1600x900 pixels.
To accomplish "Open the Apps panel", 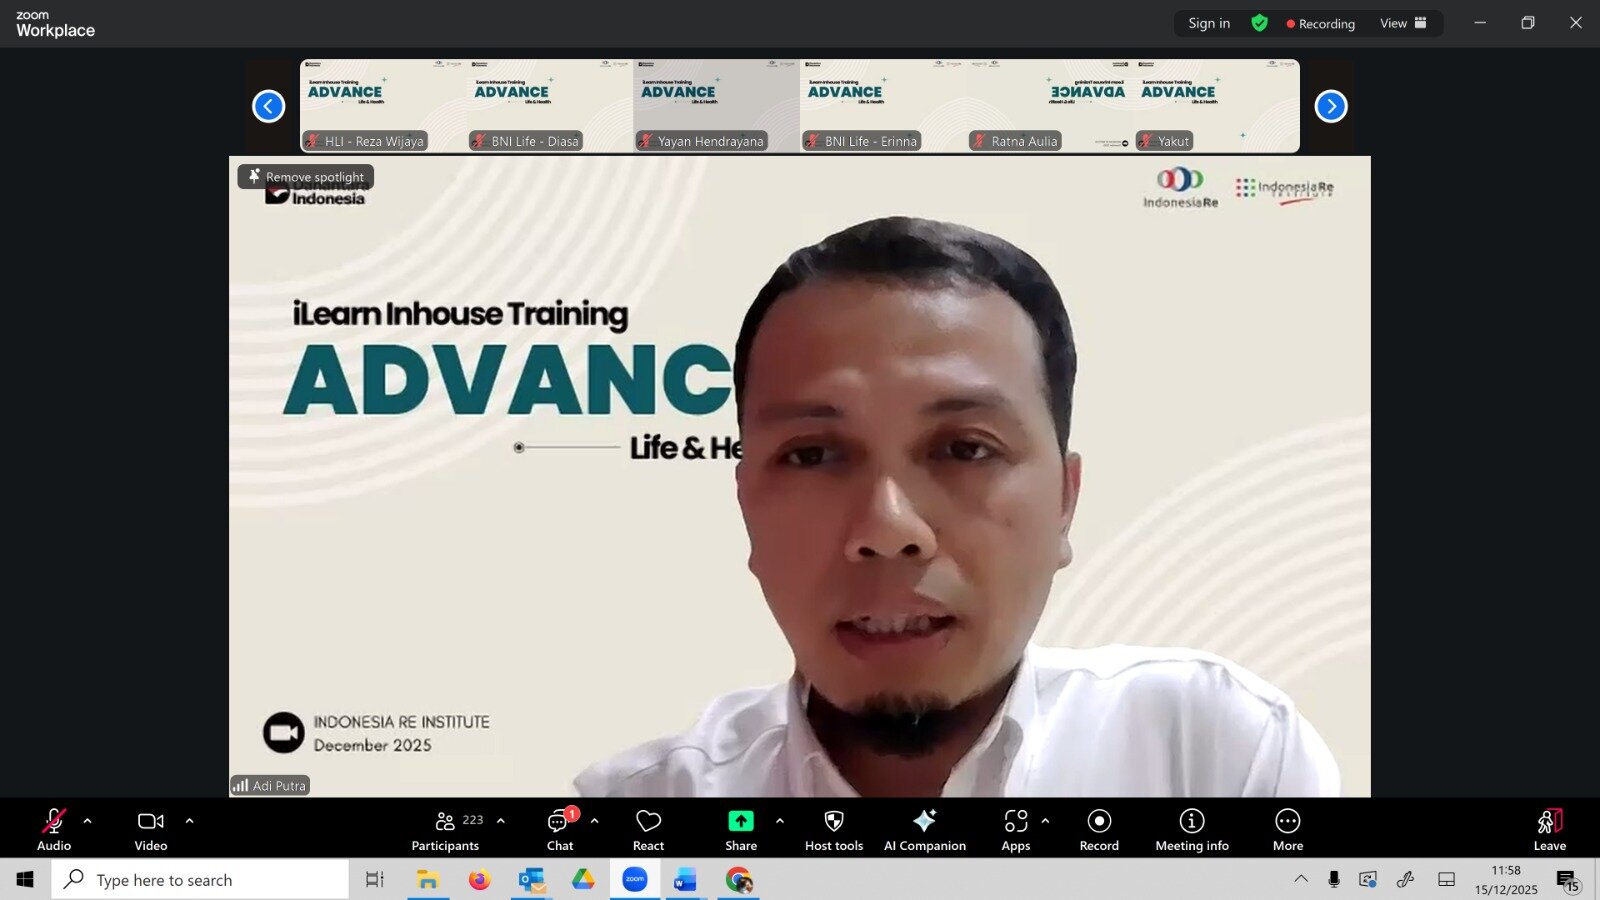I will [x=1015, y=829].
